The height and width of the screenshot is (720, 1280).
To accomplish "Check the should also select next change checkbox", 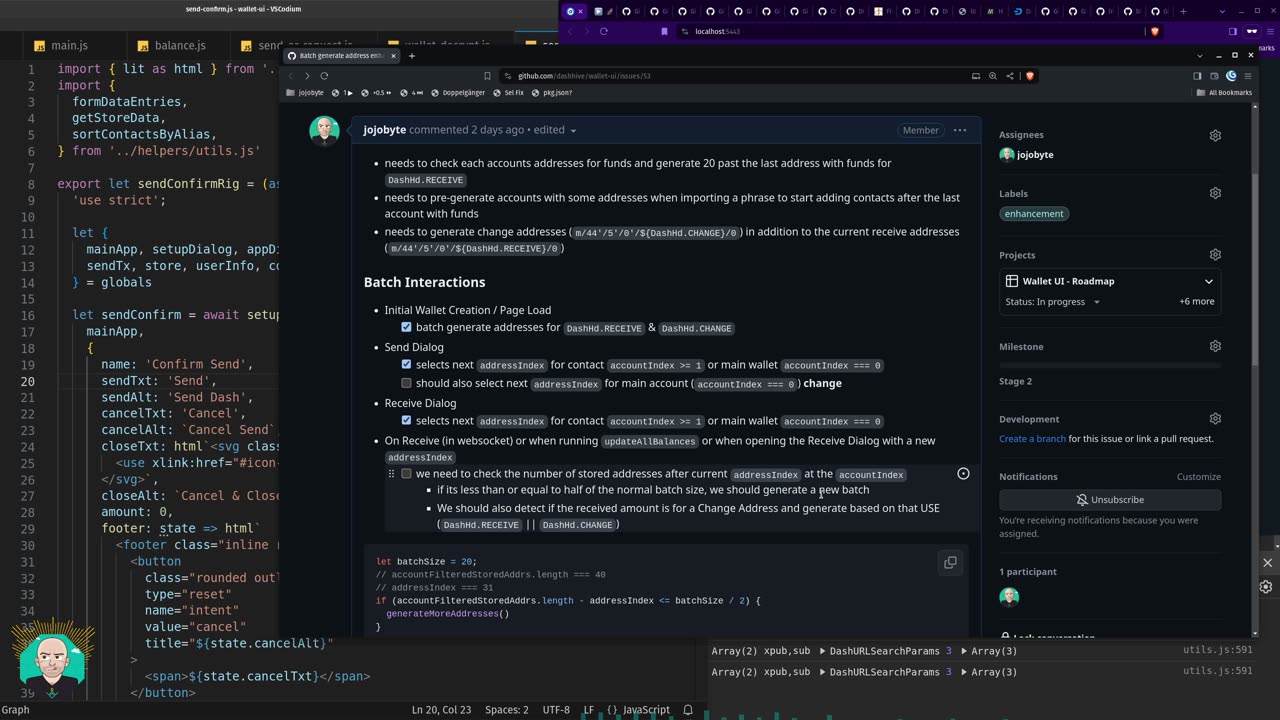I will tap(406, 383).
